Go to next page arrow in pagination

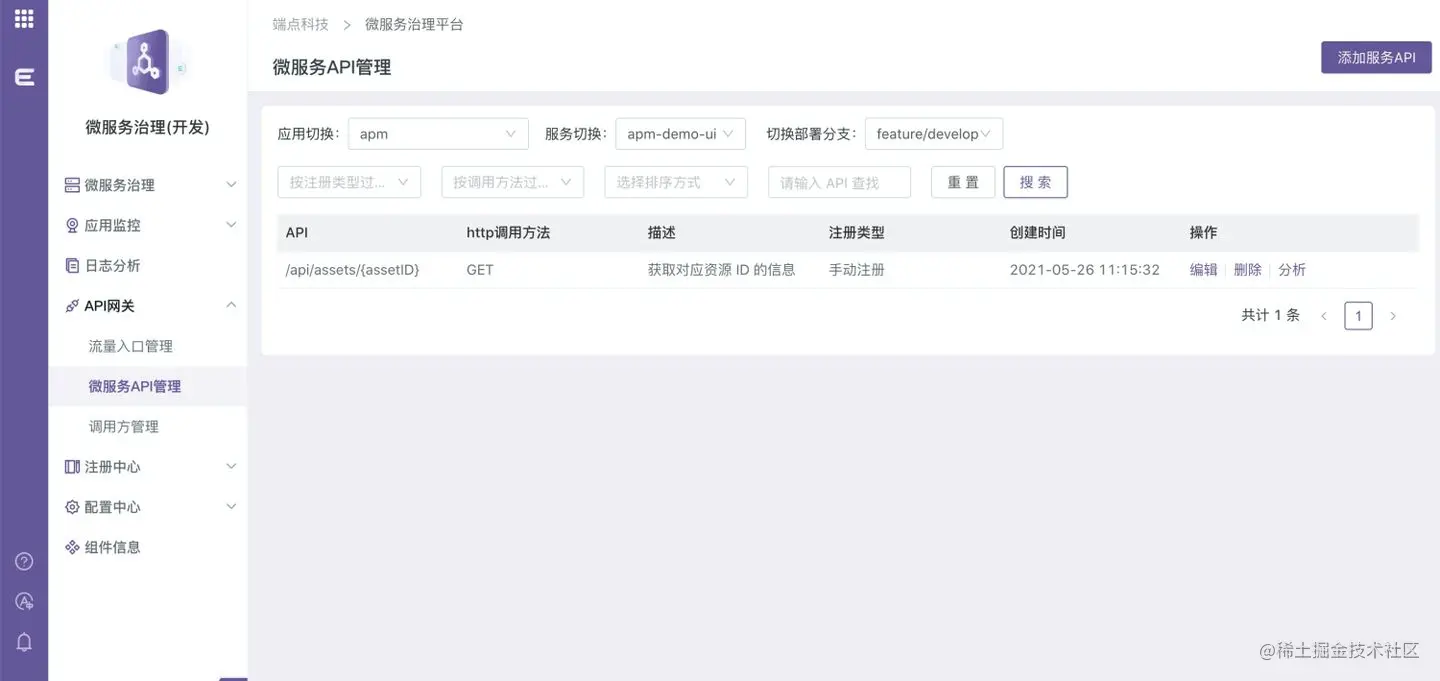pyautogui.click(x=1393, y=316)
